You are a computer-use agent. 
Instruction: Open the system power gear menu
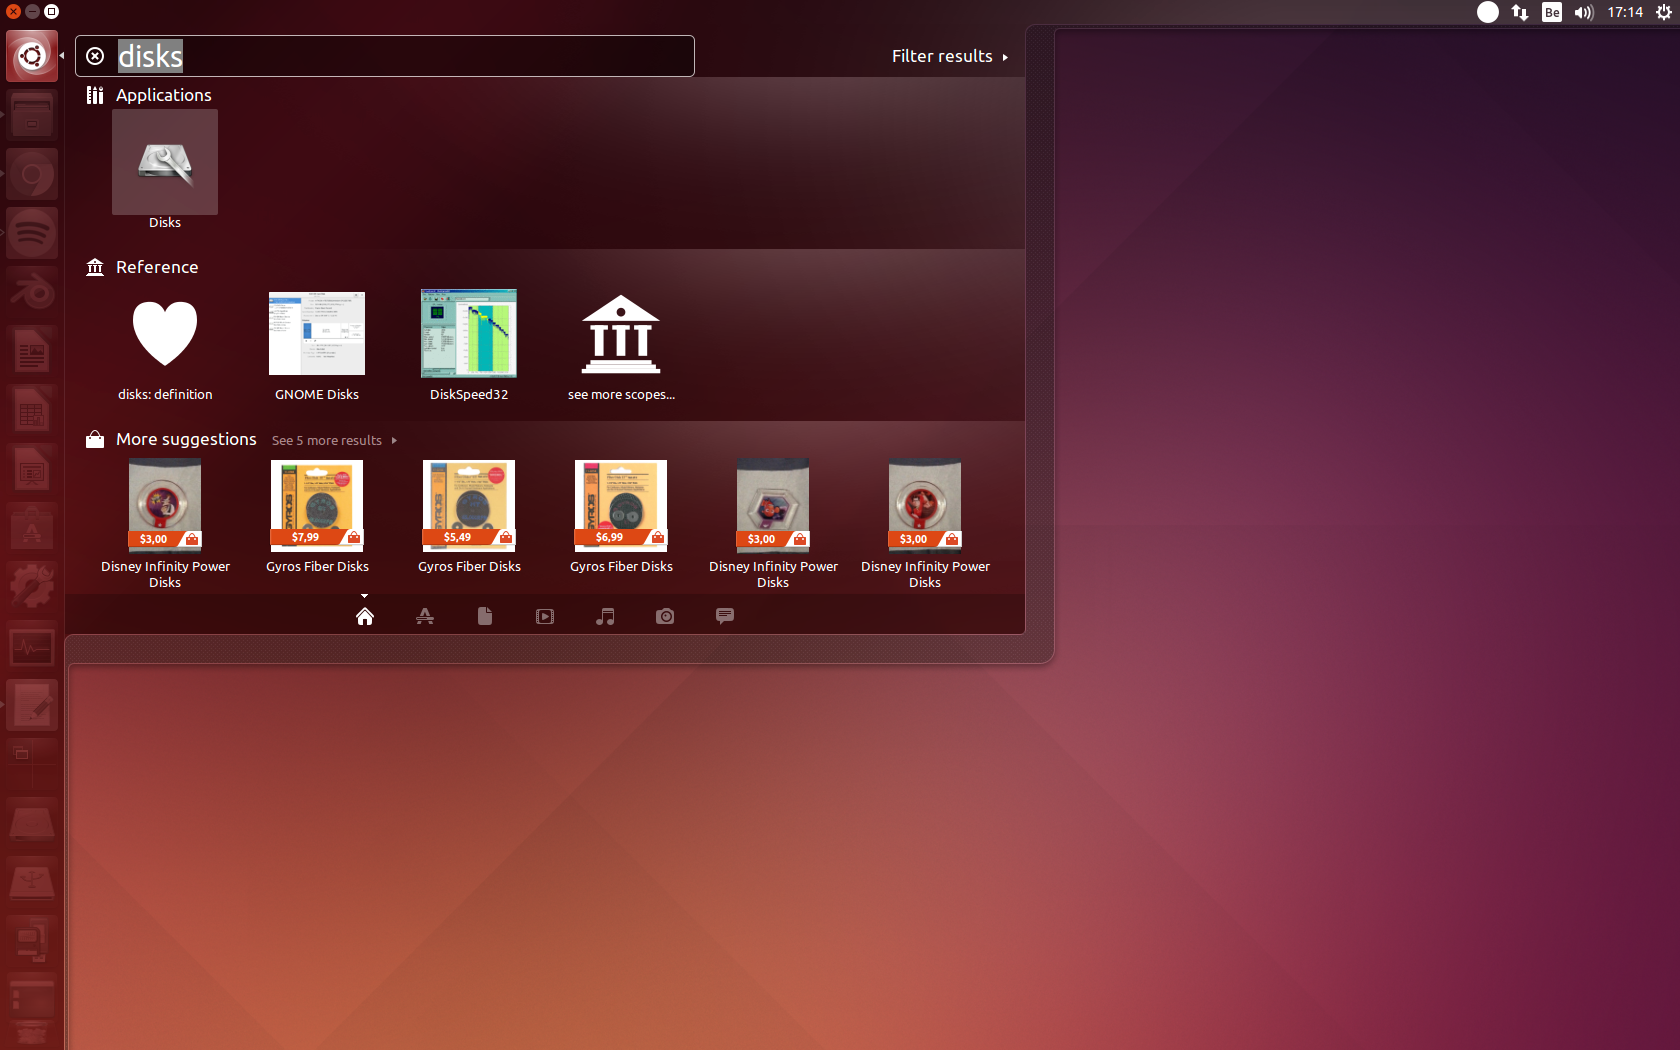tap(1664, 12)
